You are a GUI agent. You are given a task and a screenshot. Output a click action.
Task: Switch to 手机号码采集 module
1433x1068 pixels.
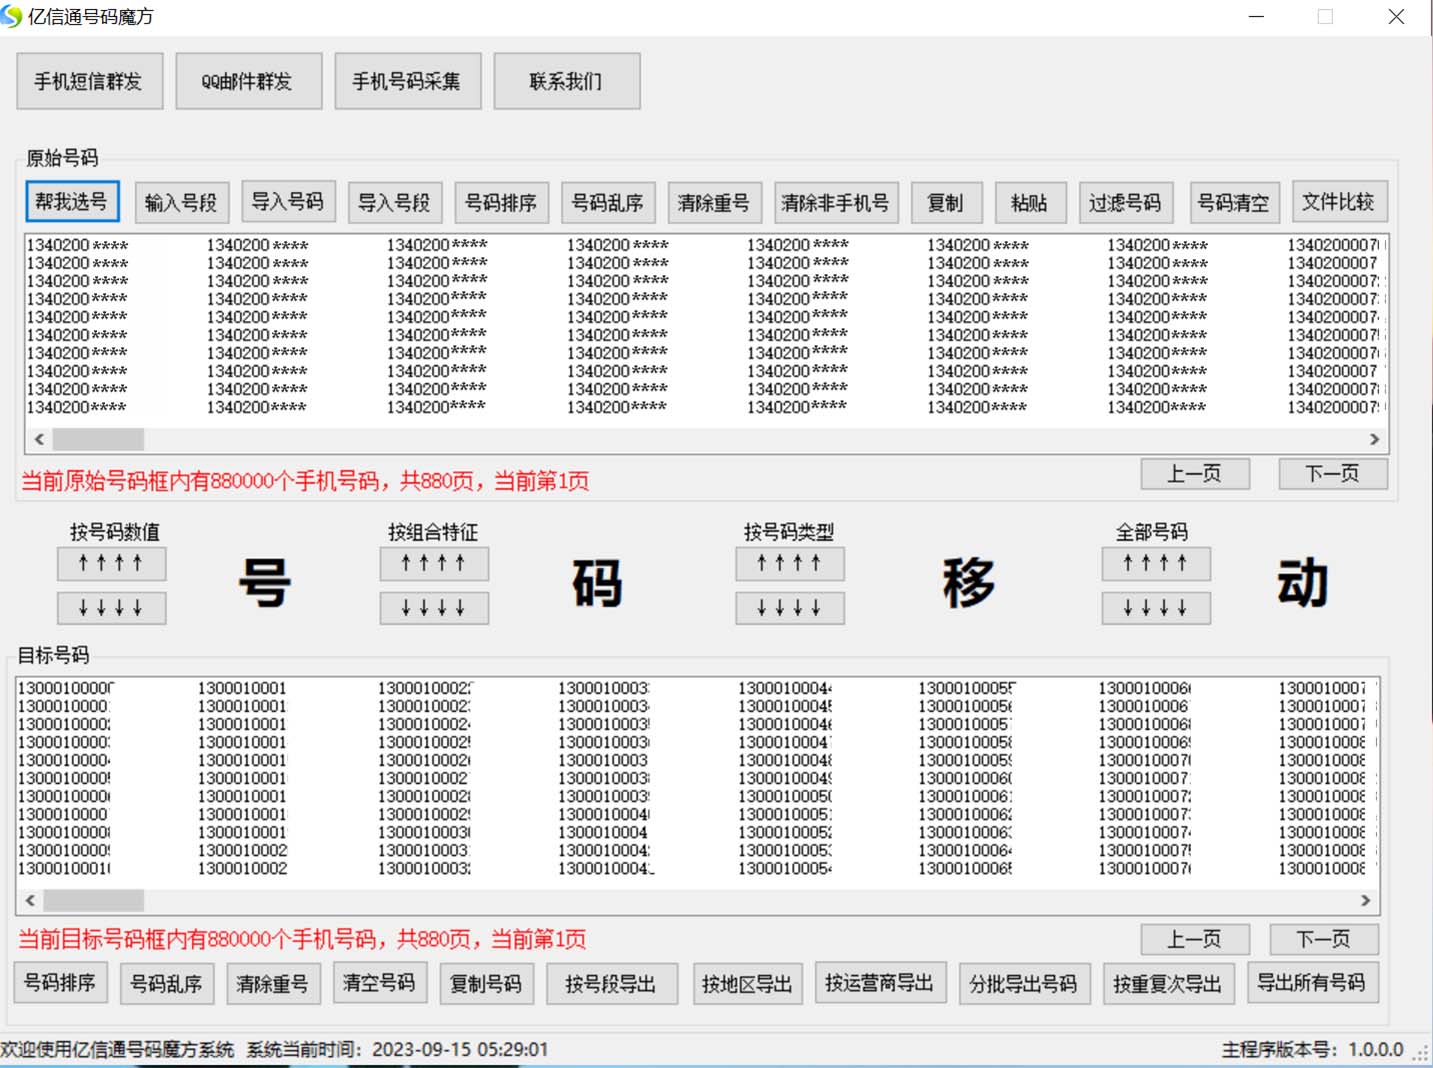point(407,81)
